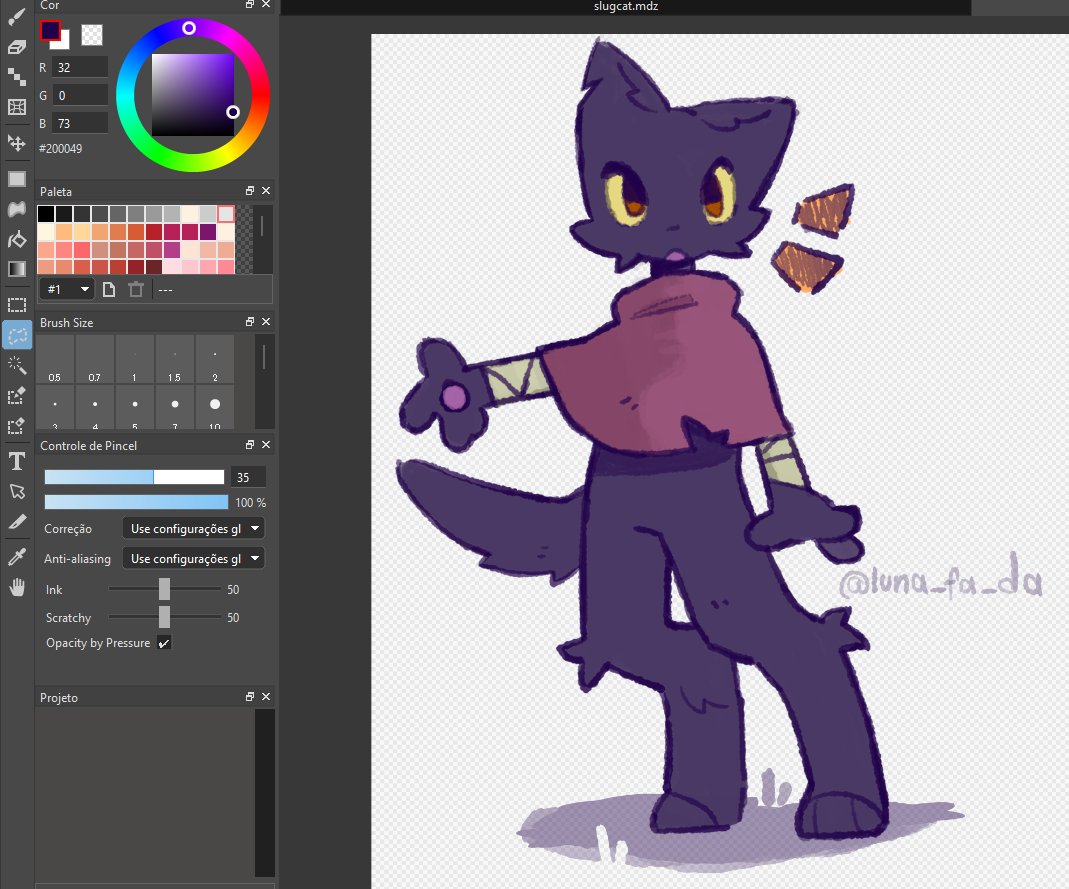Select the lasso selection tool

[16, 335]
